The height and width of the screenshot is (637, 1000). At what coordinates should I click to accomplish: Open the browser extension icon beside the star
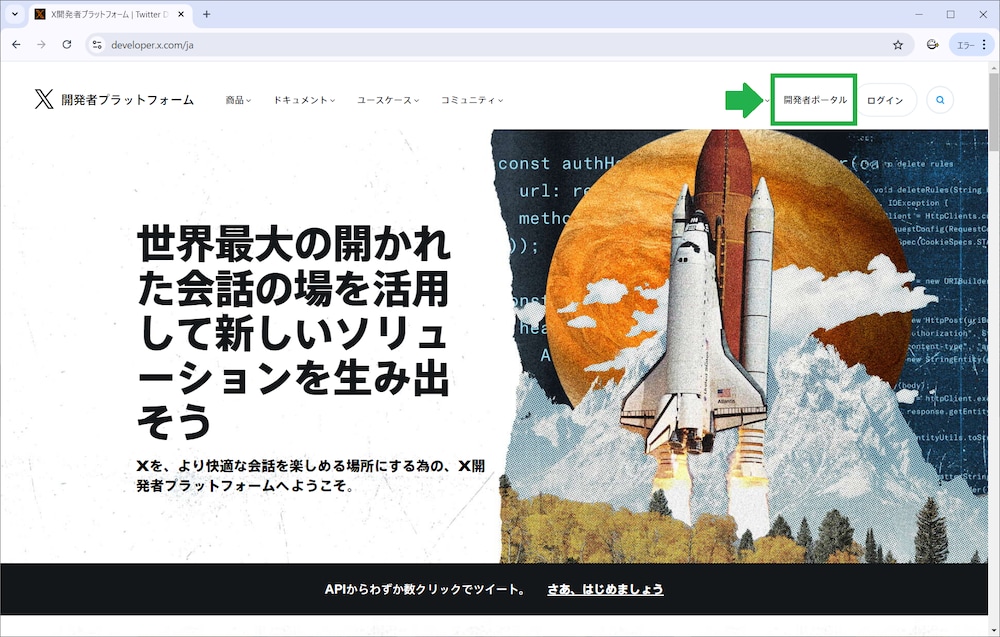932,45
